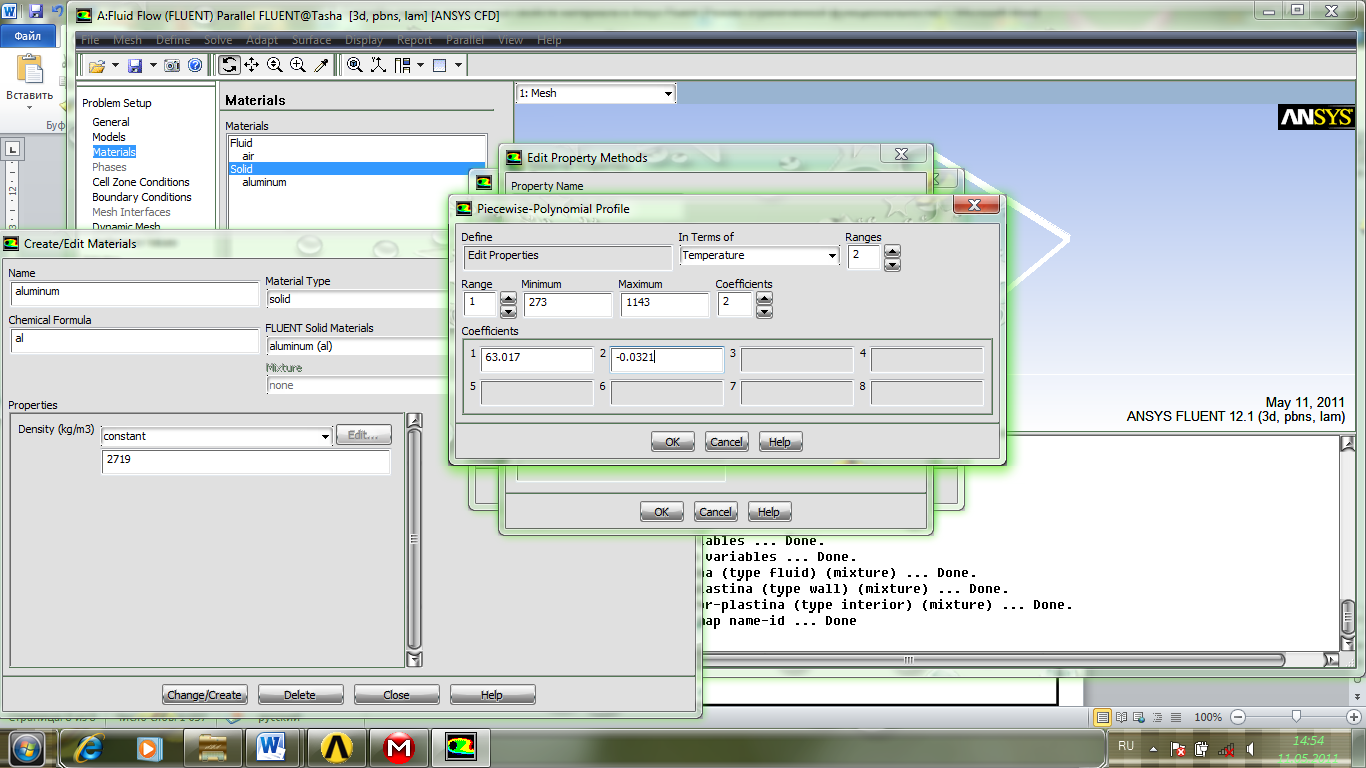Click the Maximum field showing 1143
Image resolution: width=1366 pixels, height=768 pixels.
[664, 305]
